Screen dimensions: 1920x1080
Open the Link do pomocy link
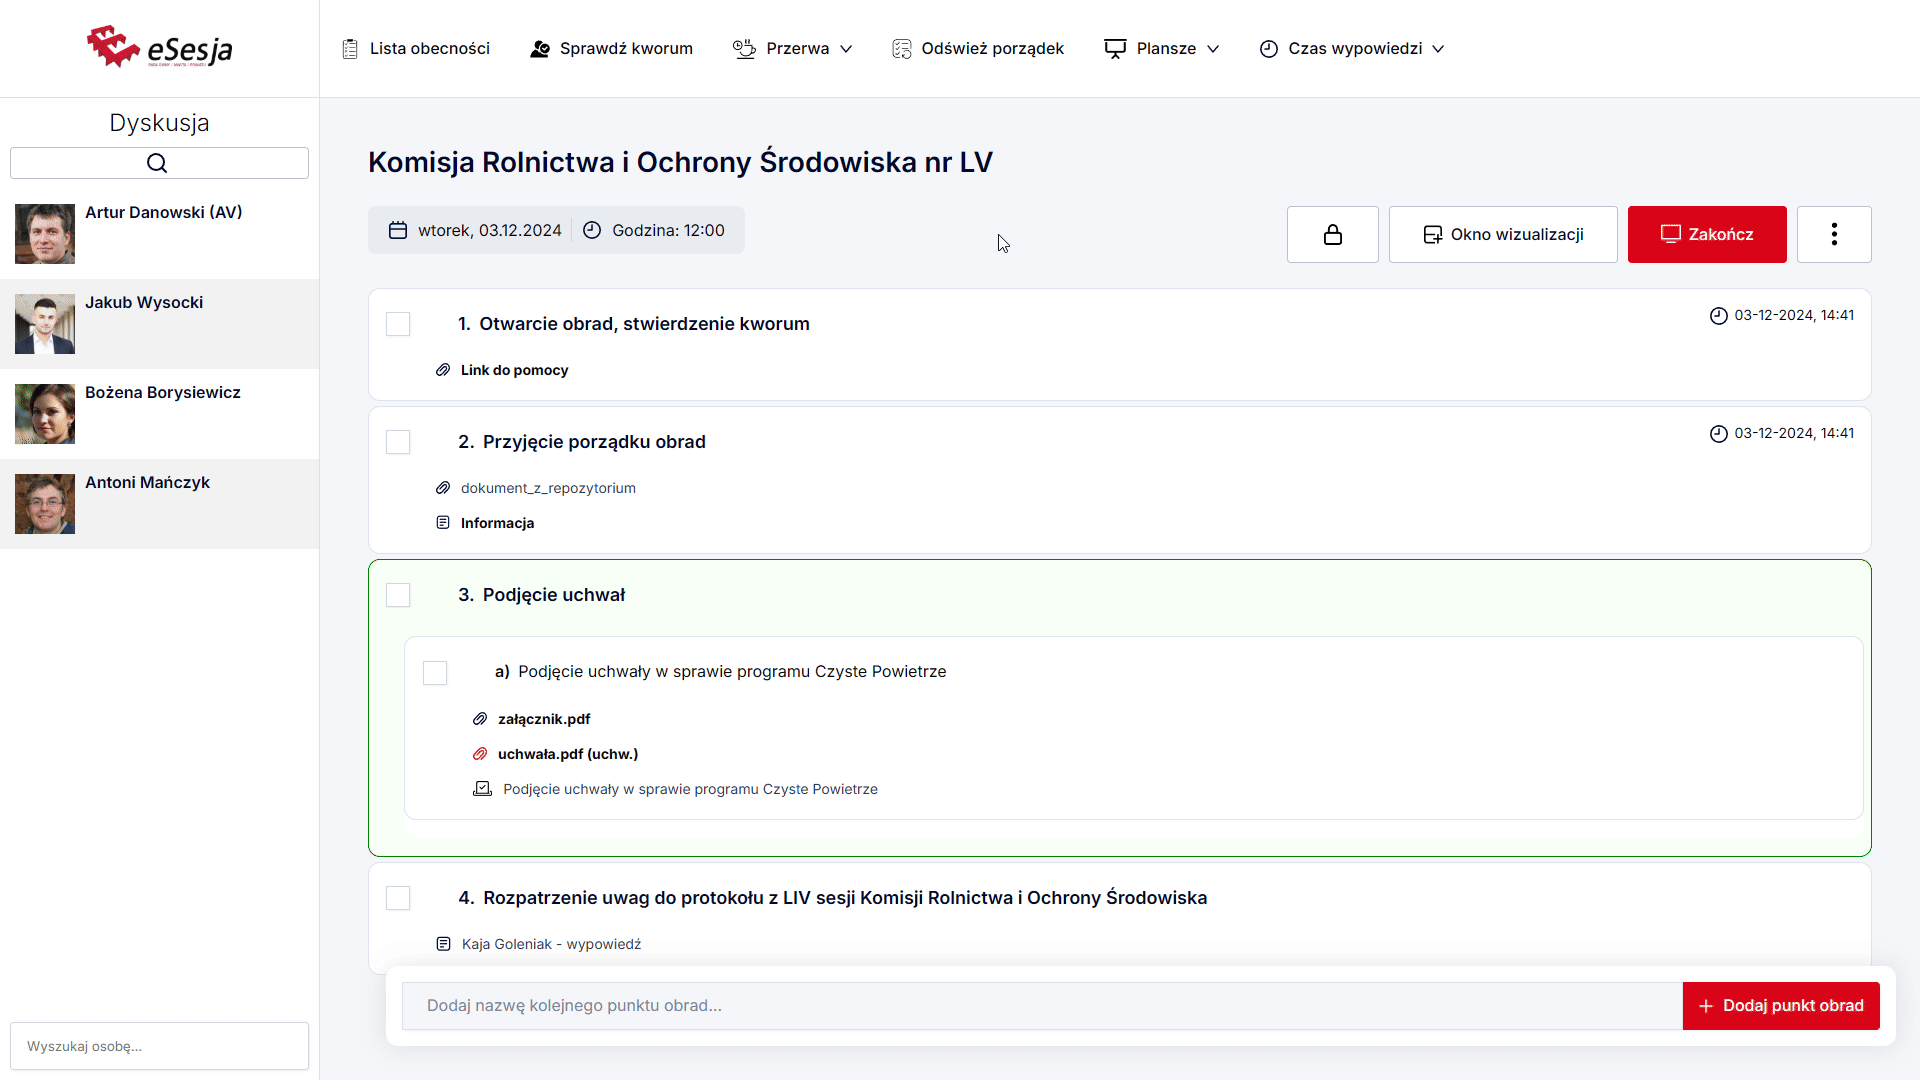514,370
